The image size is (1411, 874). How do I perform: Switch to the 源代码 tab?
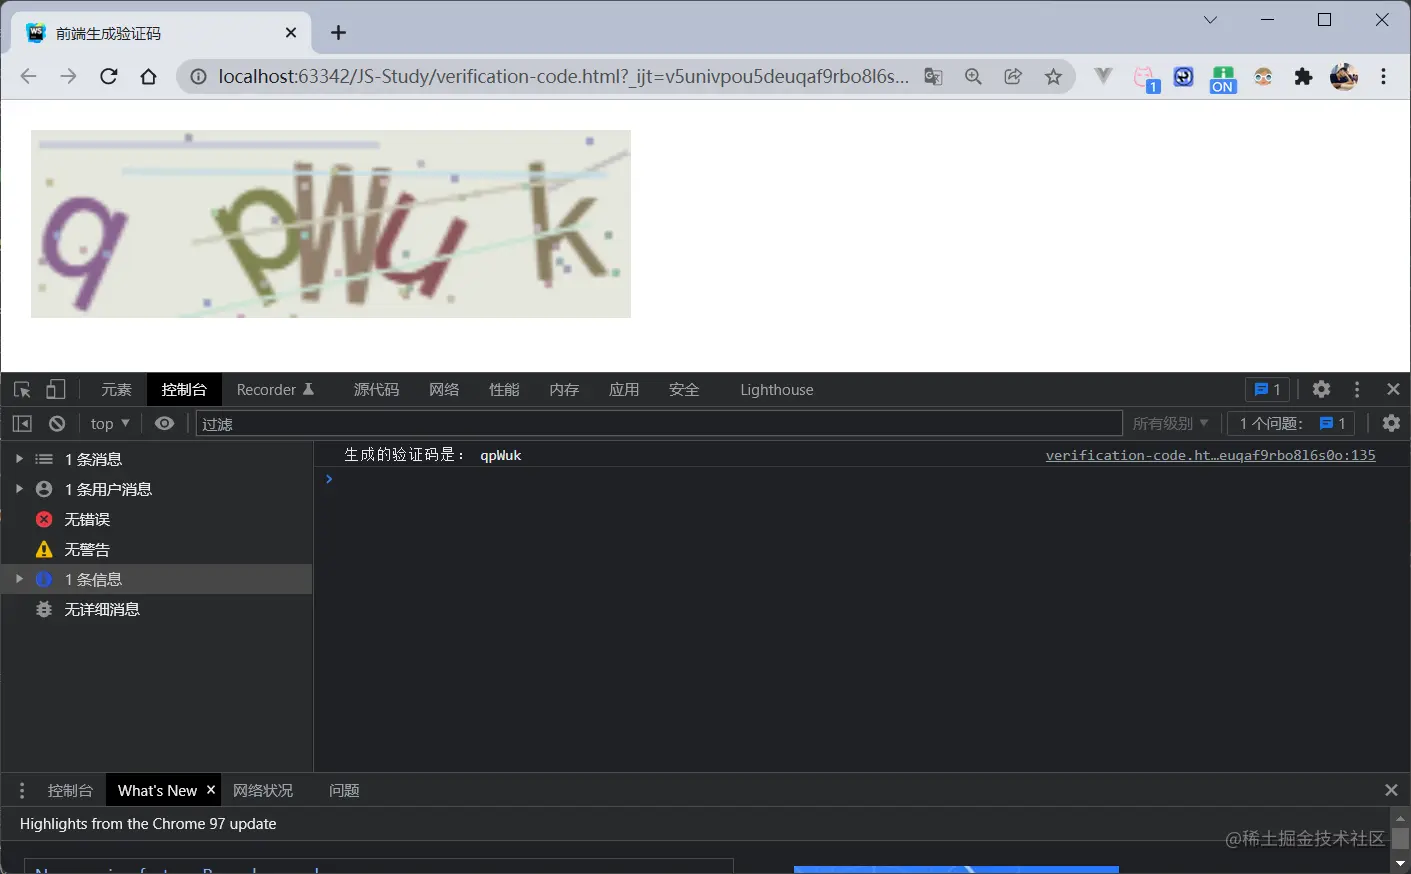pos(376,390)
